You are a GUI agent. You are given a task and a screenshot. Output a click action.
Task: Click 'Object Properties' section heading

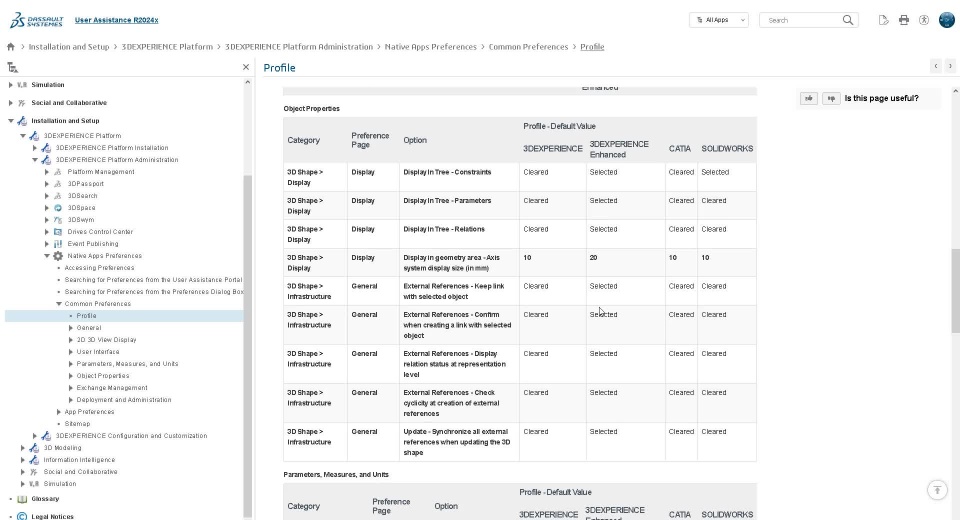(x=311, y=108)
